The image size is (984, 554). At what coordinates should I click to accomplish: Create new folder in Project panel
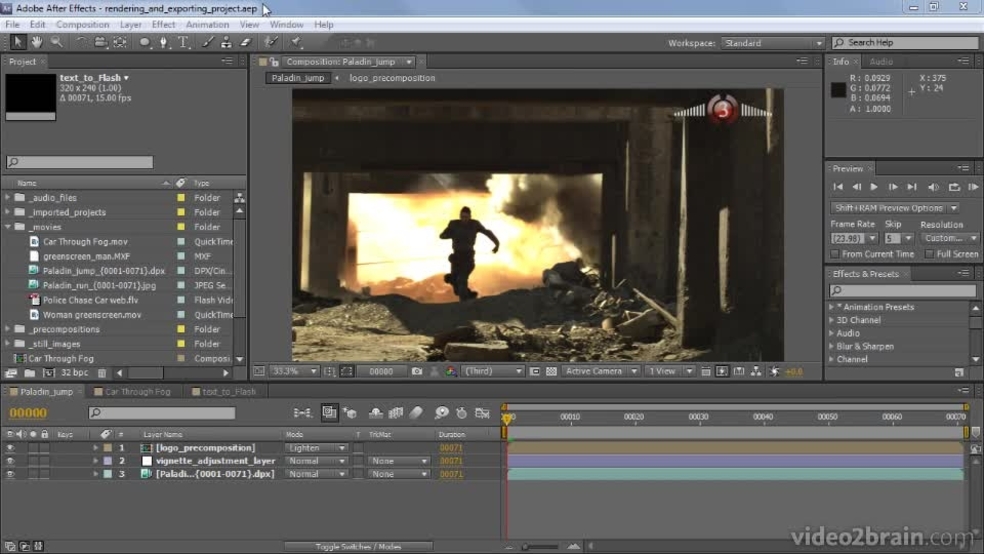pos(29,373)
